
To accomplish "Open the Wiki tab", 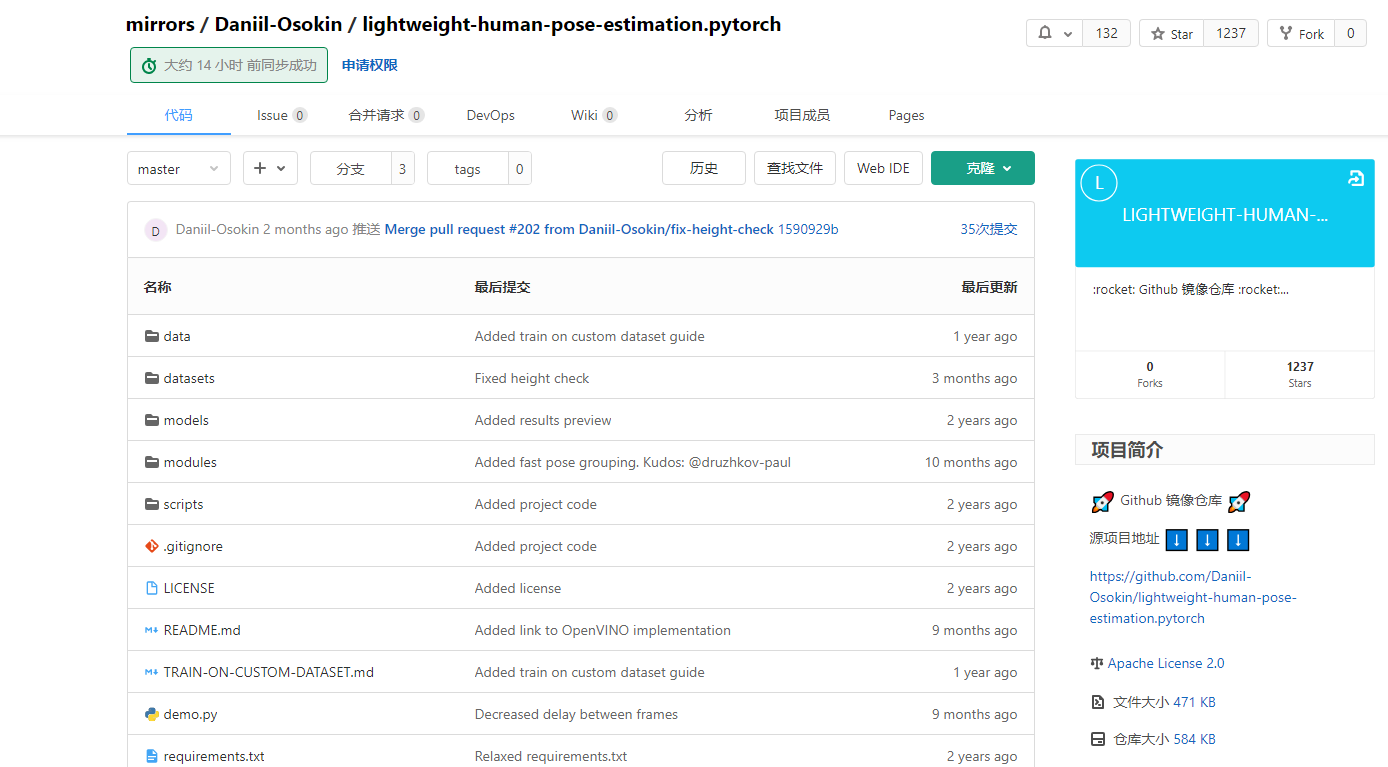I will (586, 115).
